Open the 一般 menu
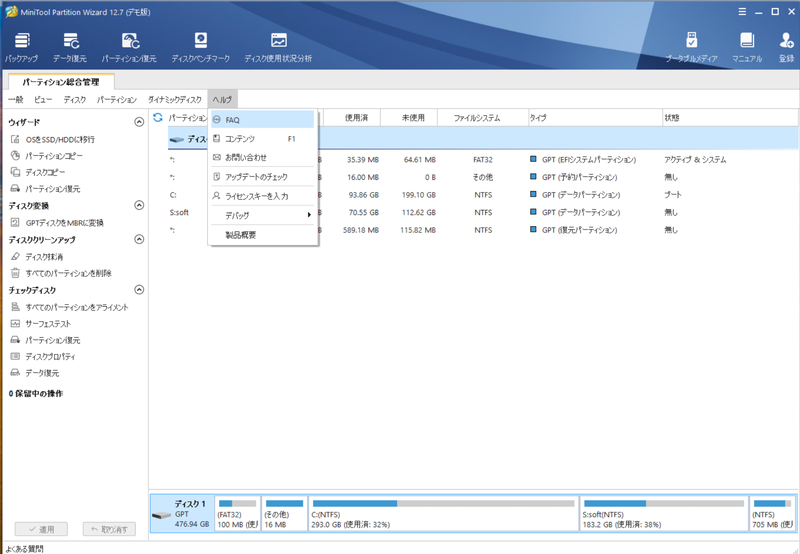 click(16, 99)
